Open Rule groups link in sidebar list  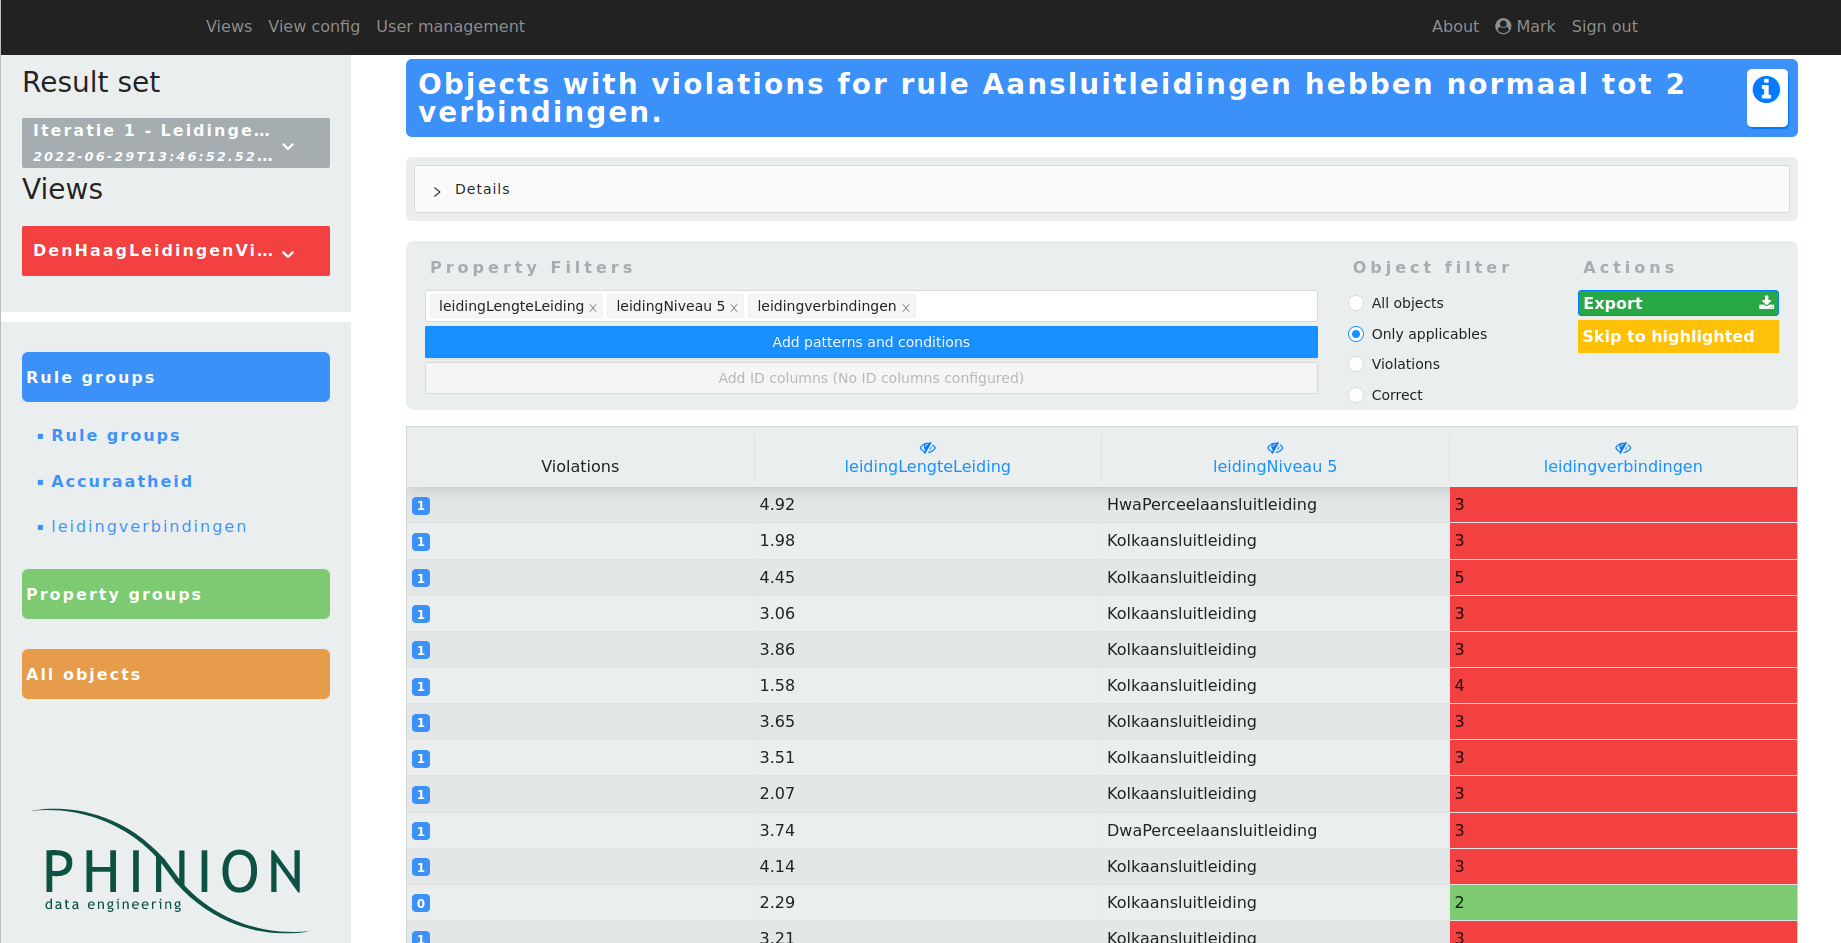click(116, 435)
